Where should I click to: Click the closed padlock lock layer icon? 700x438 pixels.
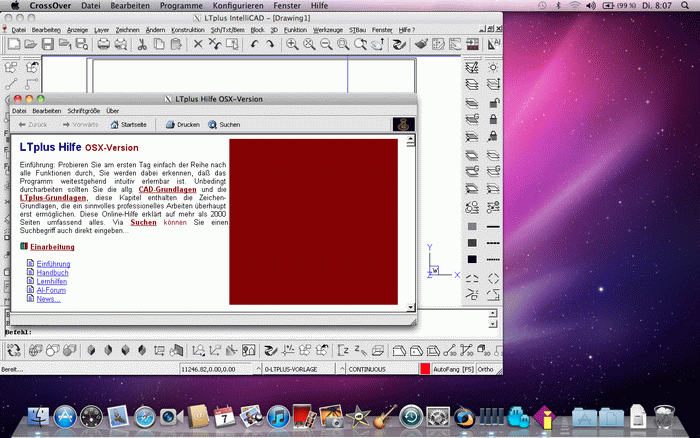coord(493,119)
